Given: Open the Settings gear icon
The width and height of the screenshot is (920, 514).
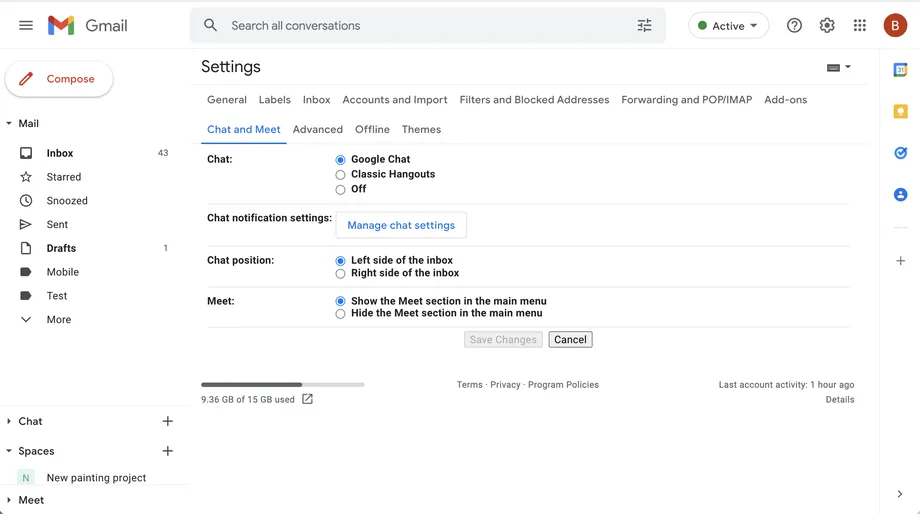Looking at the screenshot, I should coord(827,25).
